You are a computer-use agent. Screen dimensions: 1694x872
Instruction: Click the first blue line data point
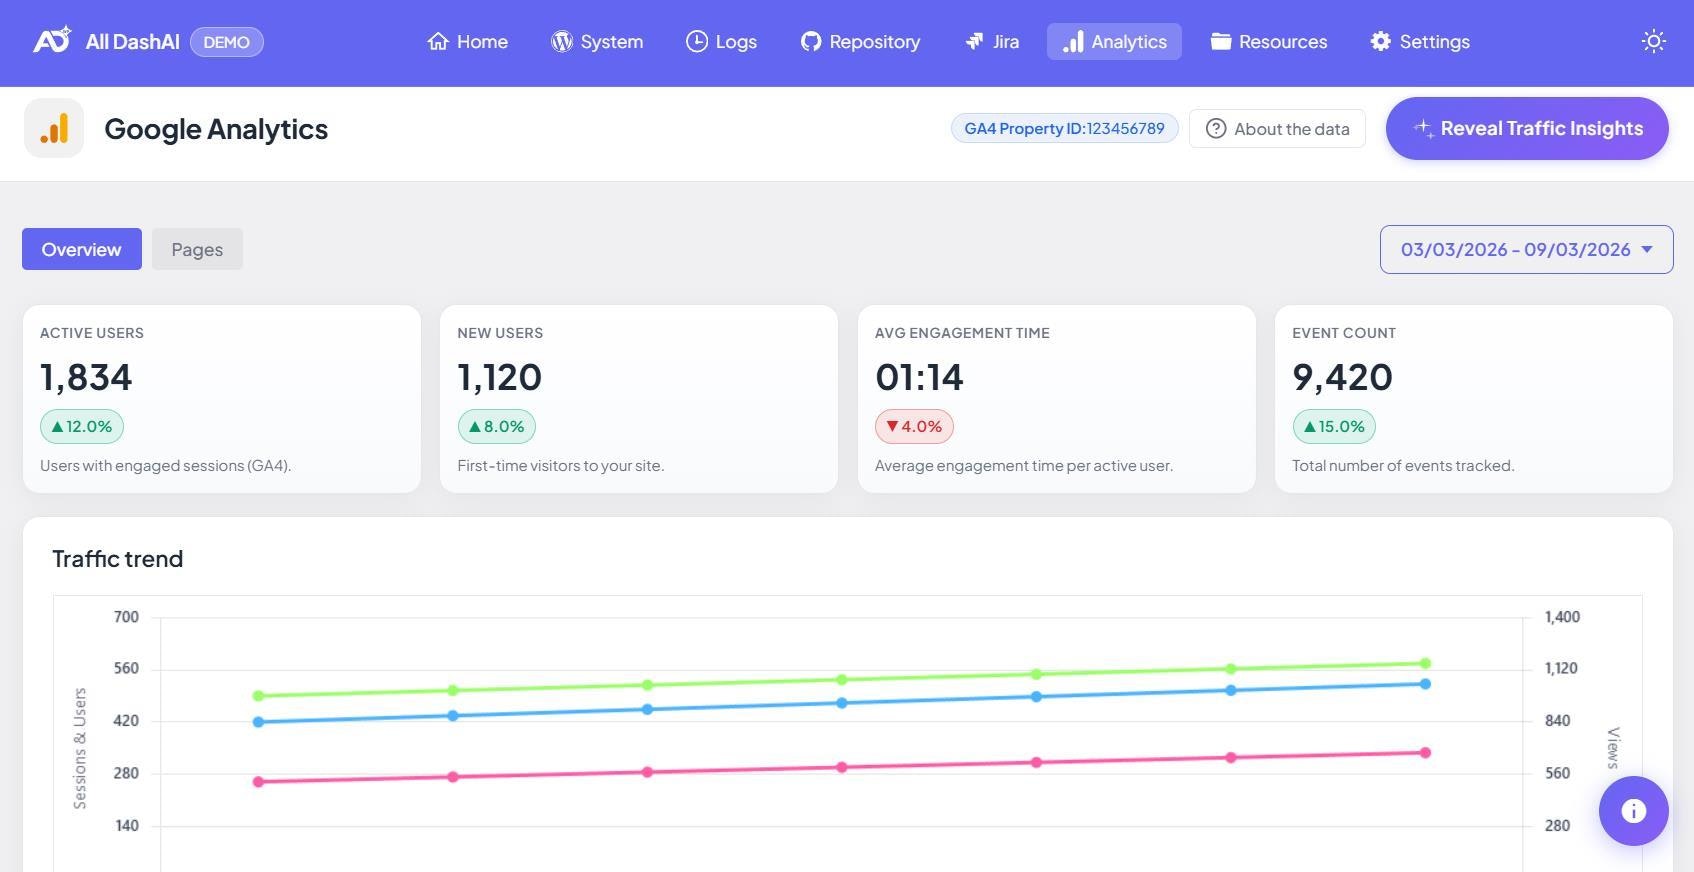coord(258,722)
